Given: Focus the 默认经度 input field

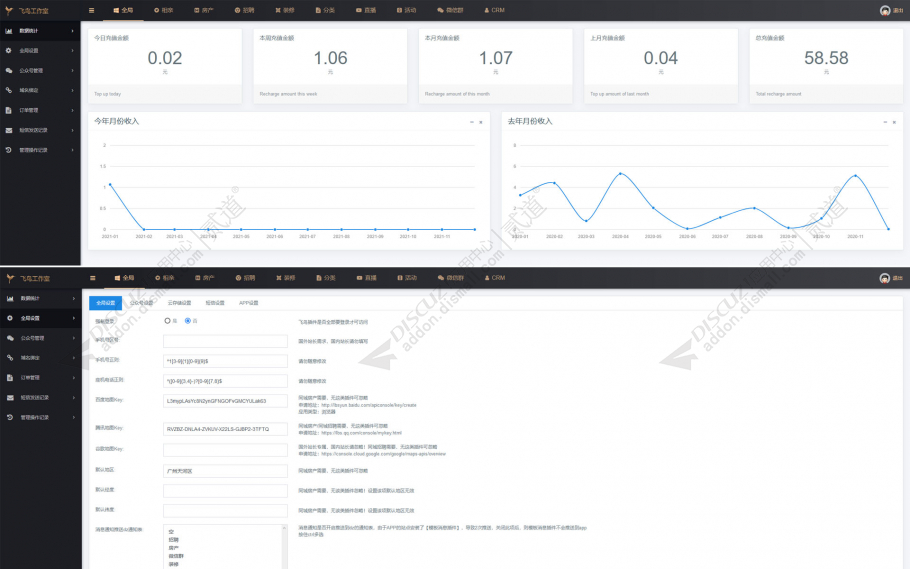Looking at the screenshot, I should tap(225, 491).
